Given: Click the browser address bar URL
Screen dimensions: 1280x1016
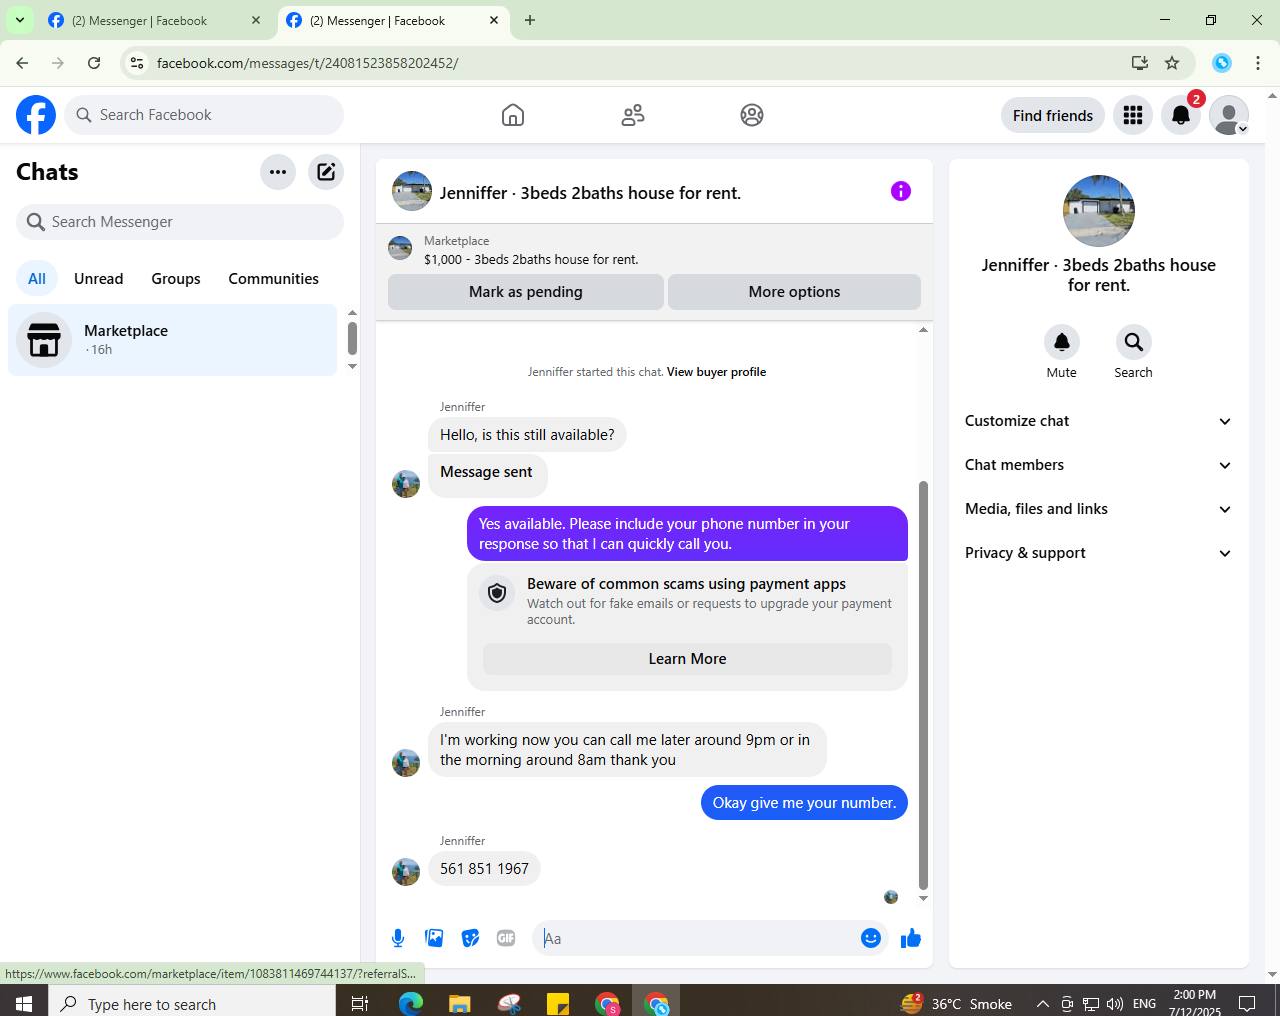Looking at the screenshot, I should click(308, 63).
